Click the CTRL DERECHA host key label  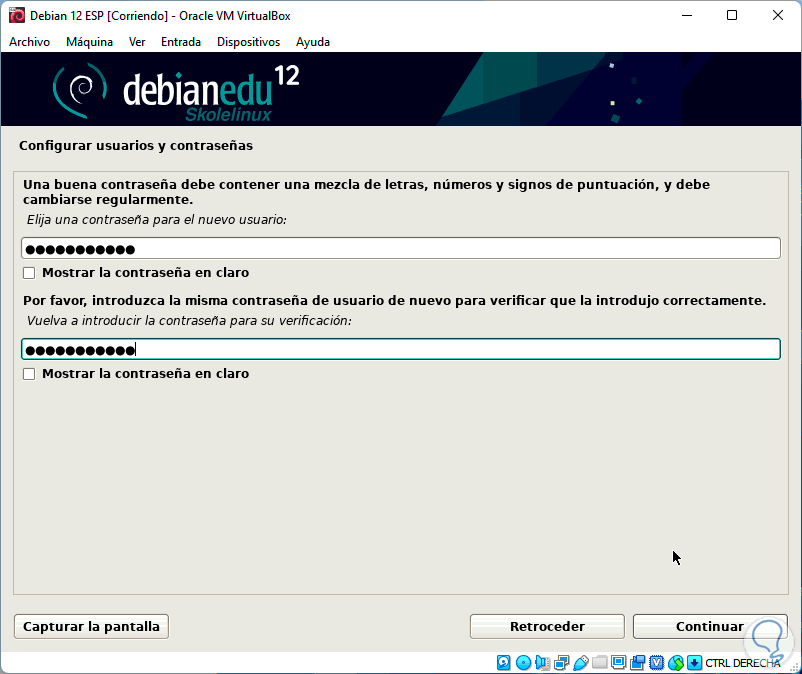(743, 663)
